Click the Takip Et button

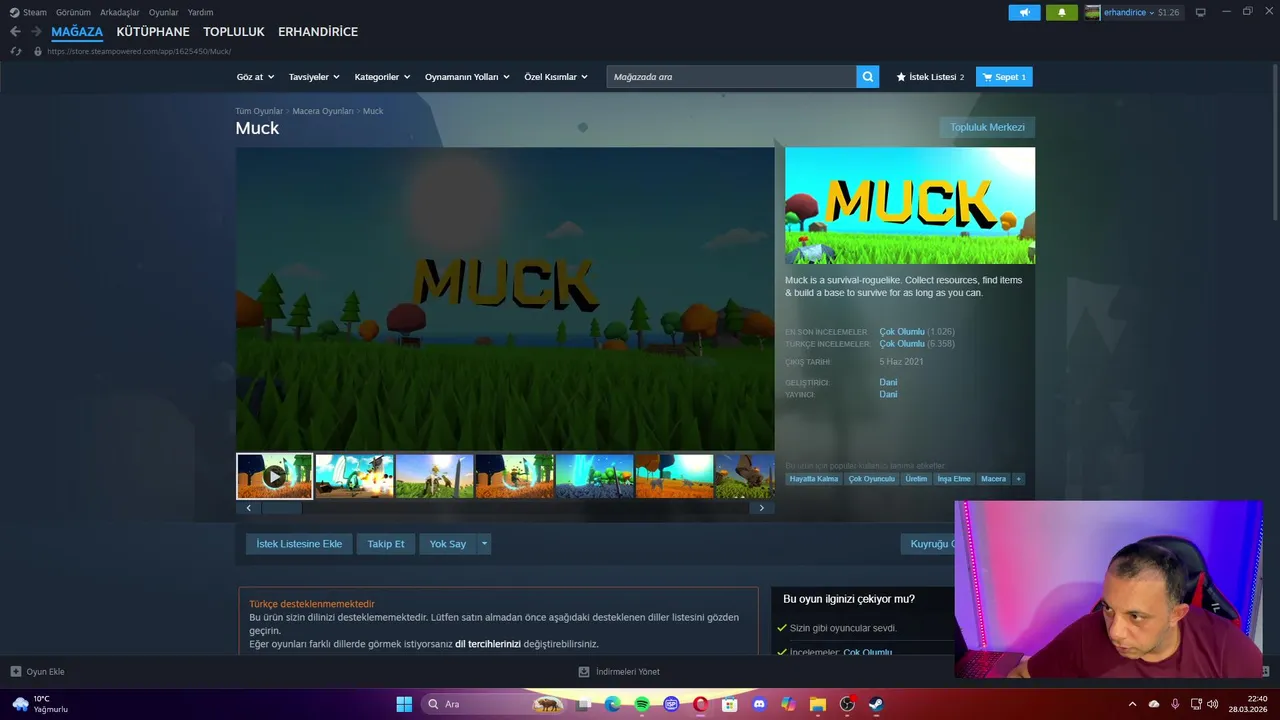(x=386, y=544)
